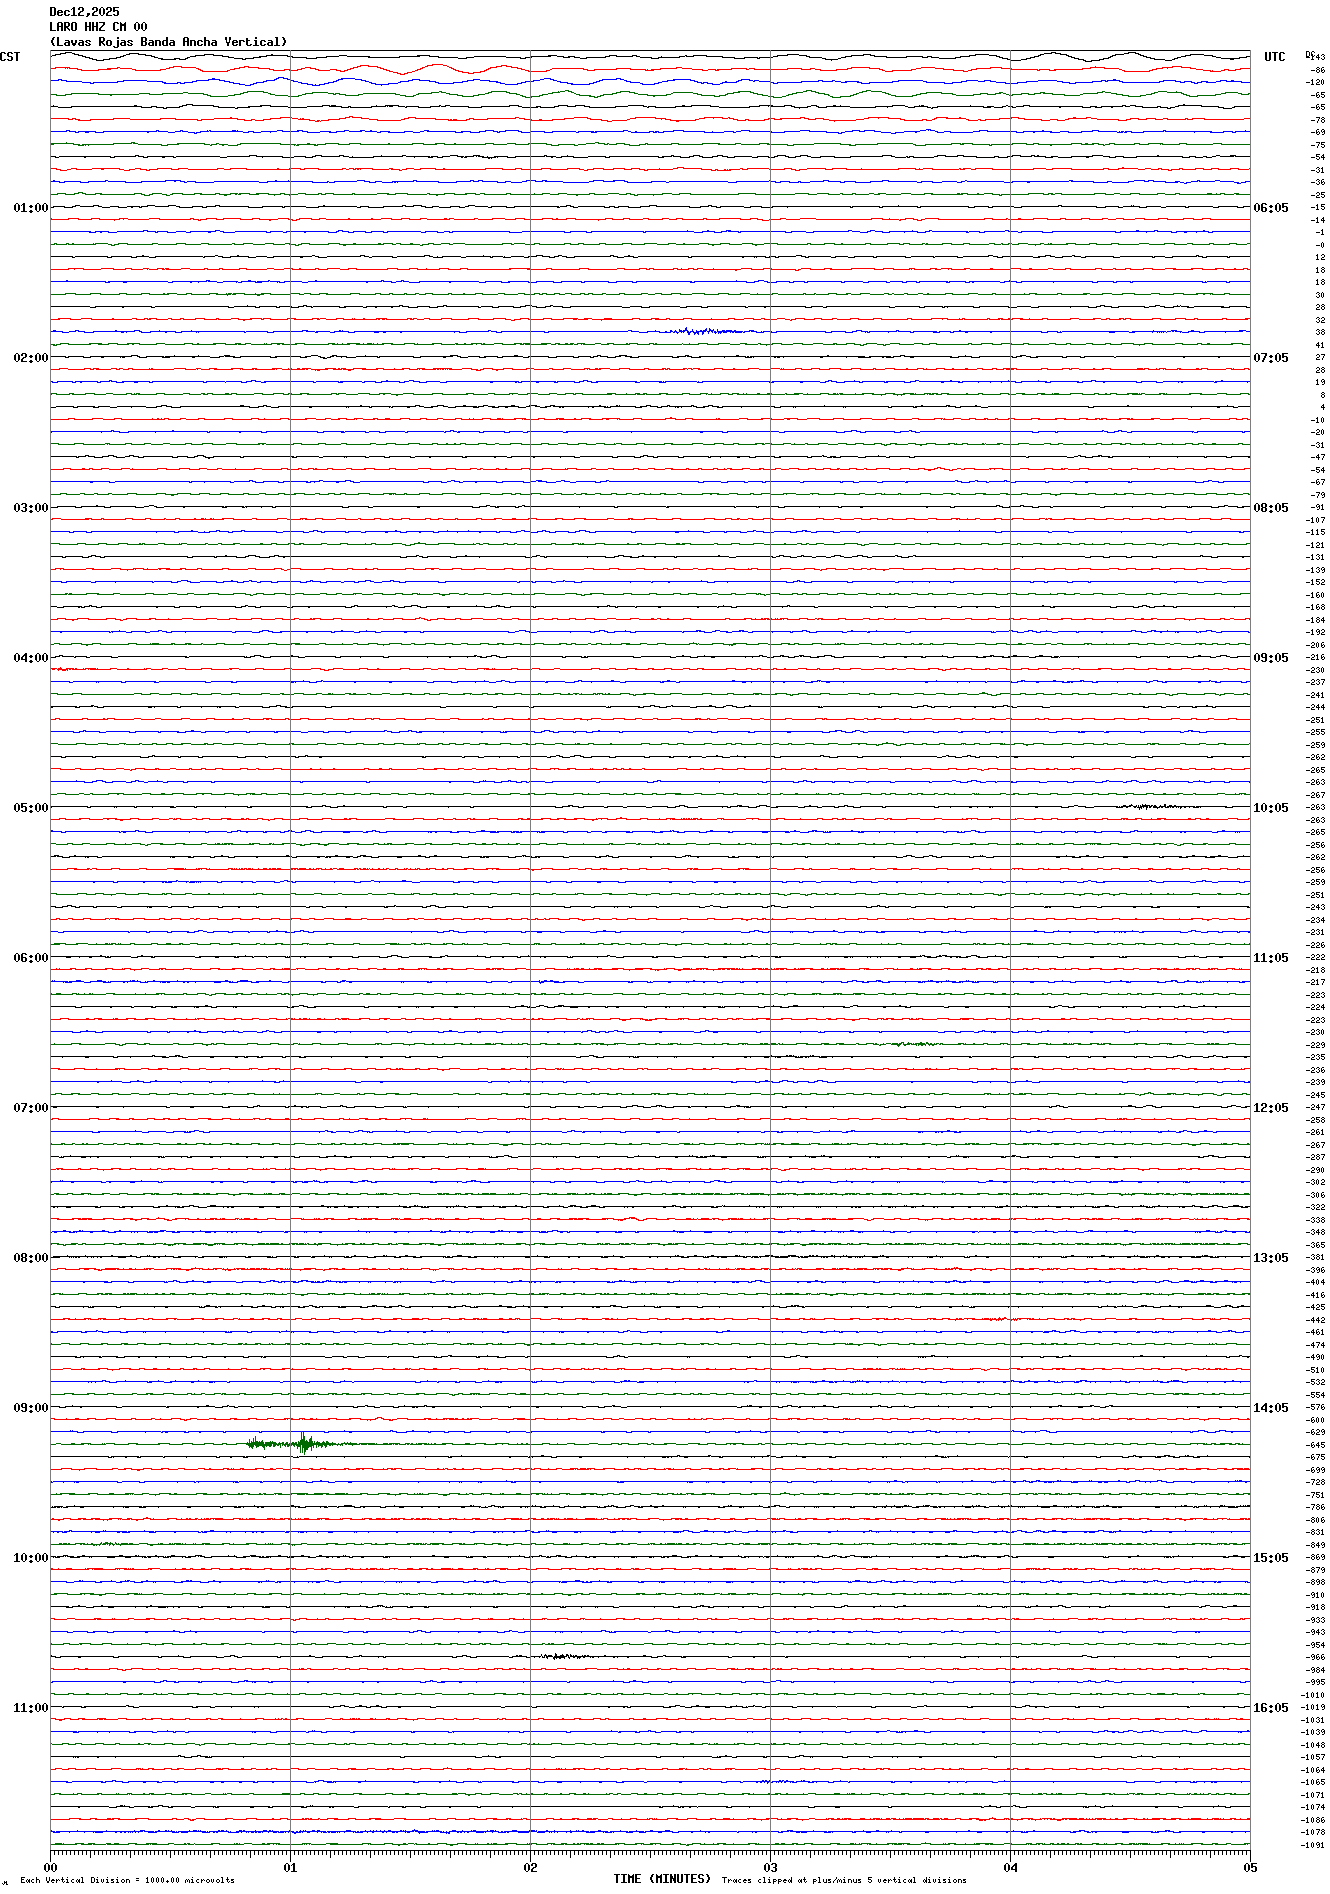Click the 16:05 UTC time label
Screen dimensions: 1330x1894
pos(1270,1708)
